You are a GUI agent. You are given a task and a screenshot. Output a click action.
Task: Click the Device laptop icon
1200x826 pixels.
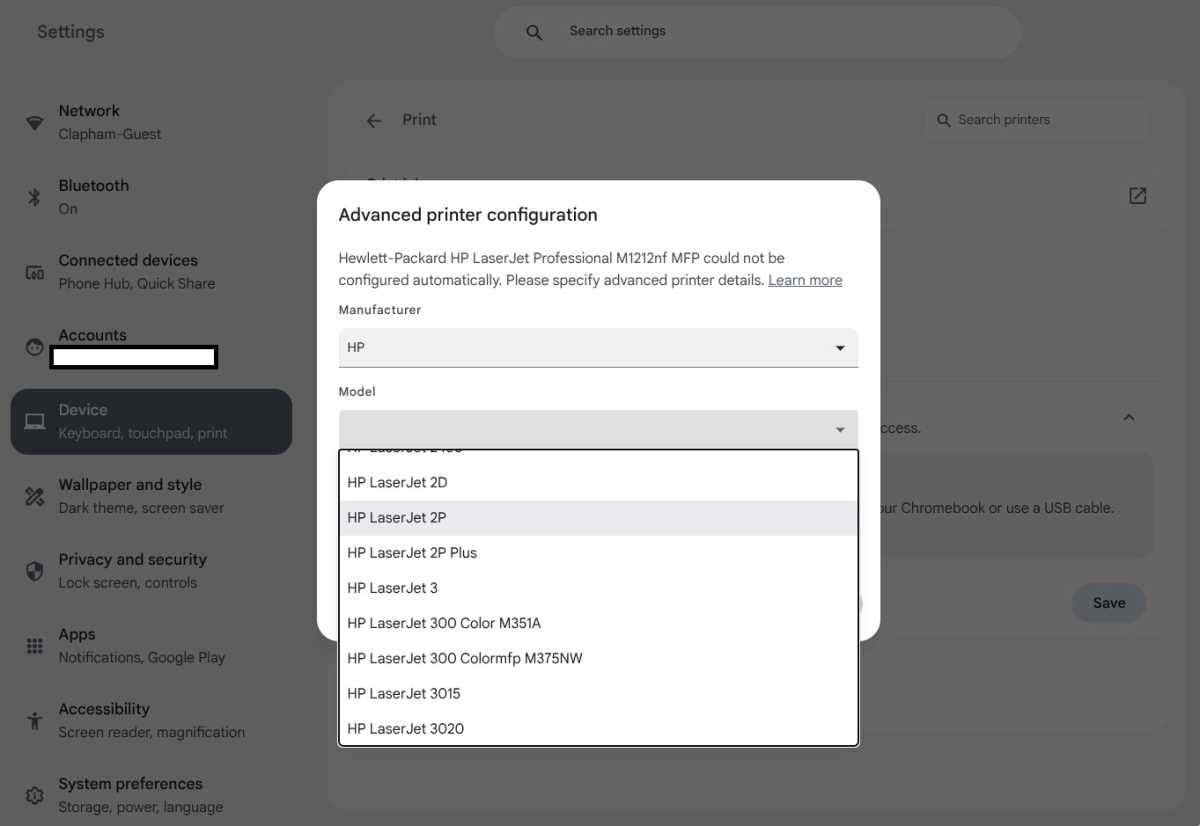point(35,422)
